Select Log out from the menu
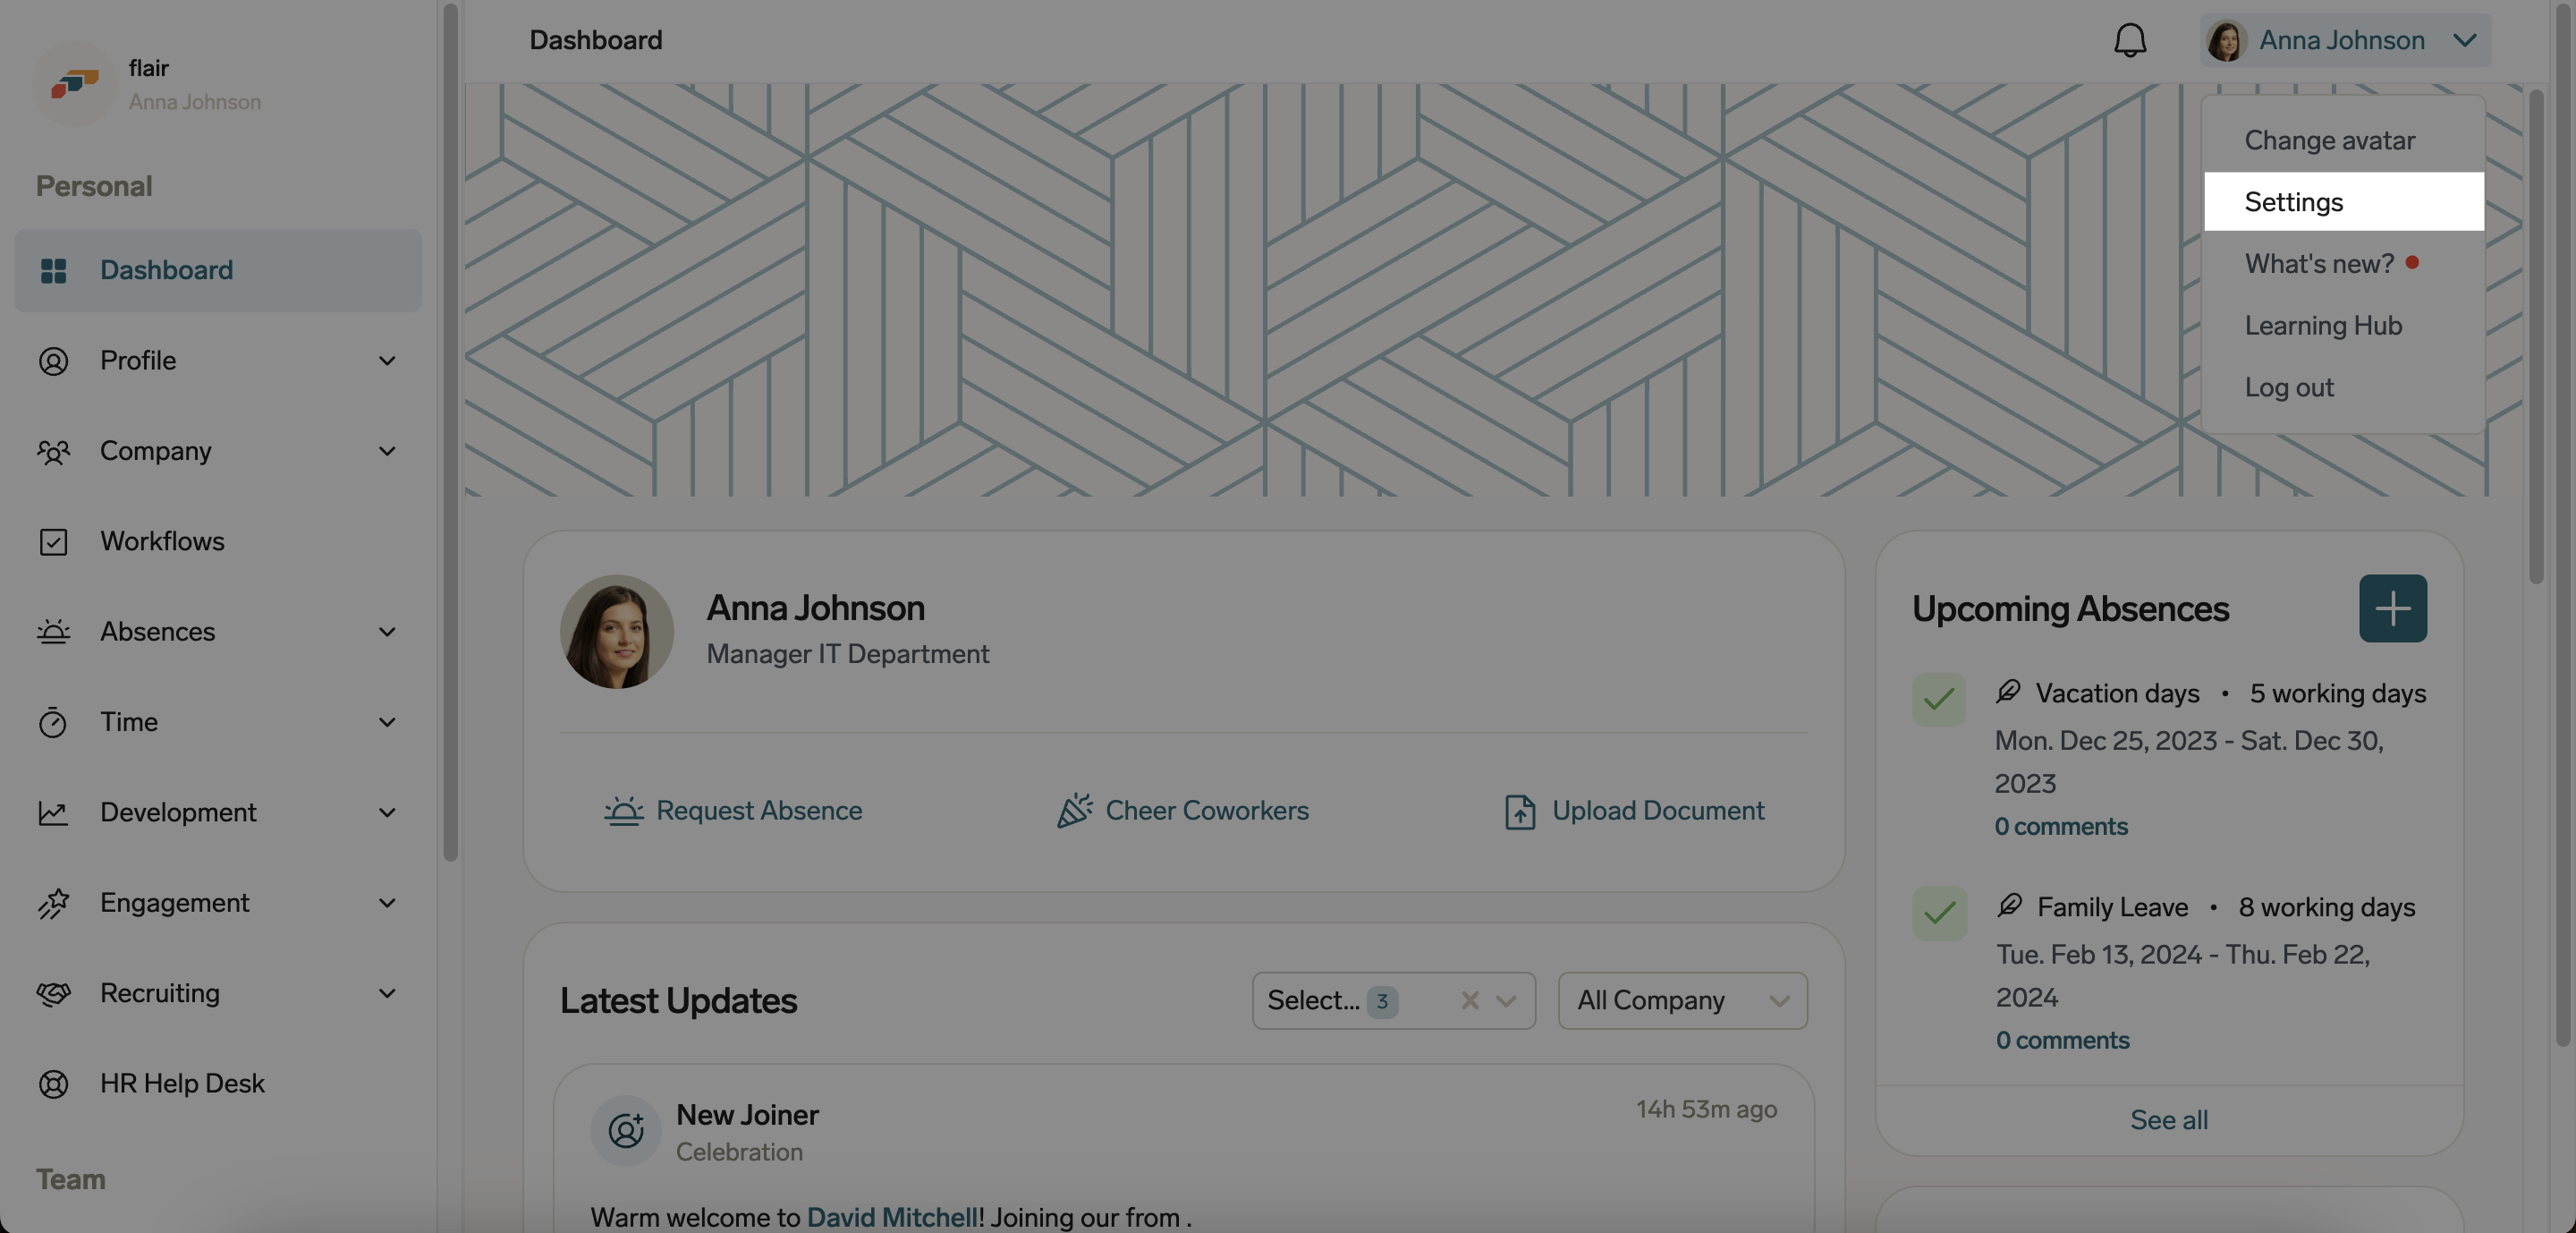 (x=2289, y=387)
